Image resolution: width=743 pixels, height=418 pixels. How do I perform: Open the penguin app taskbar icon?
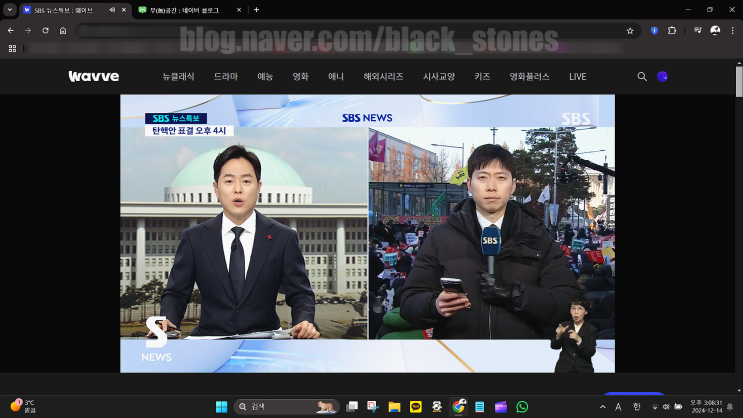(x=437, y=407)
